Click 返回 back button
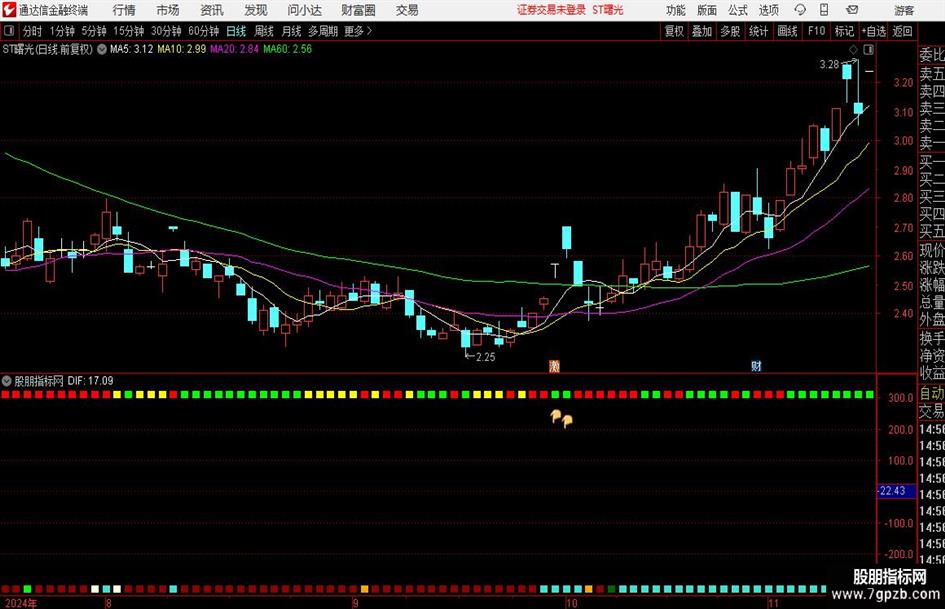The image size is (945, 609). [x=902, y=31]
